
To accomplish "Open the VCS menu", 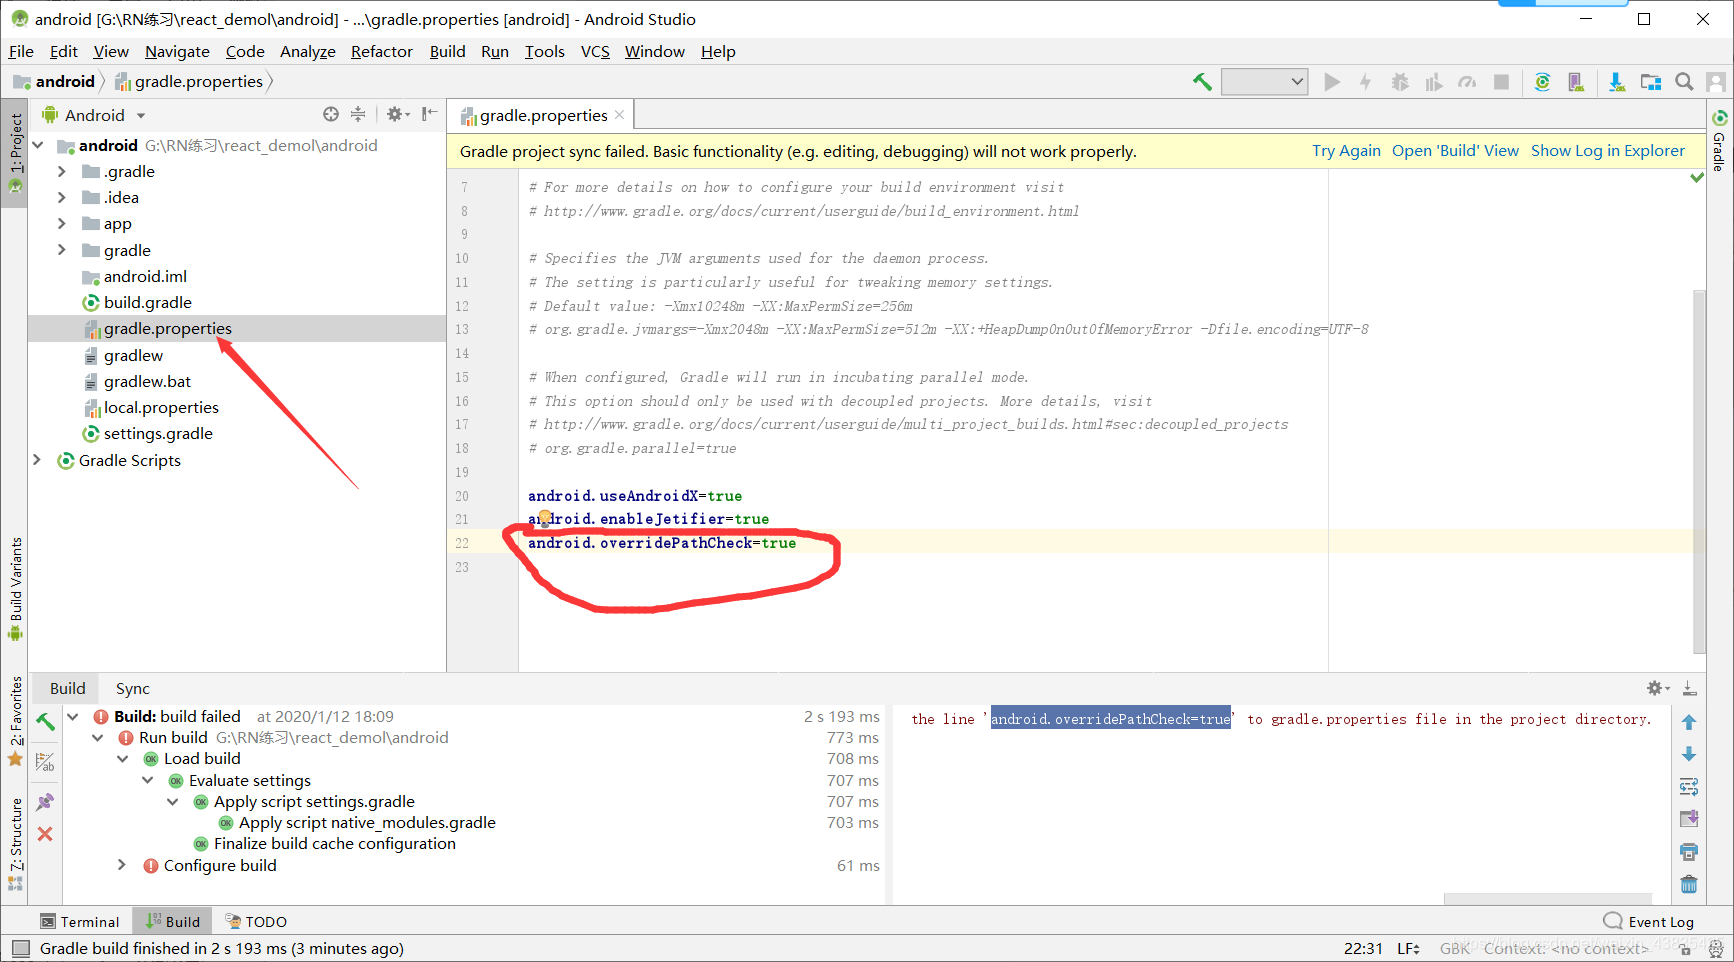I will tap(595, 52).
